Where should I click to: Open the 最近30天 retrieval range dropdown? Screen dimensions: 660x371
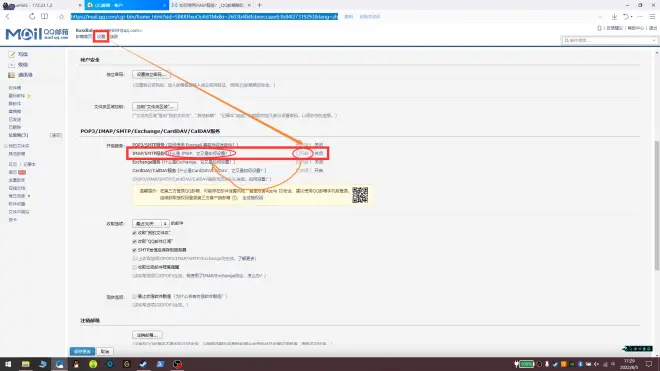pos(150,224)
